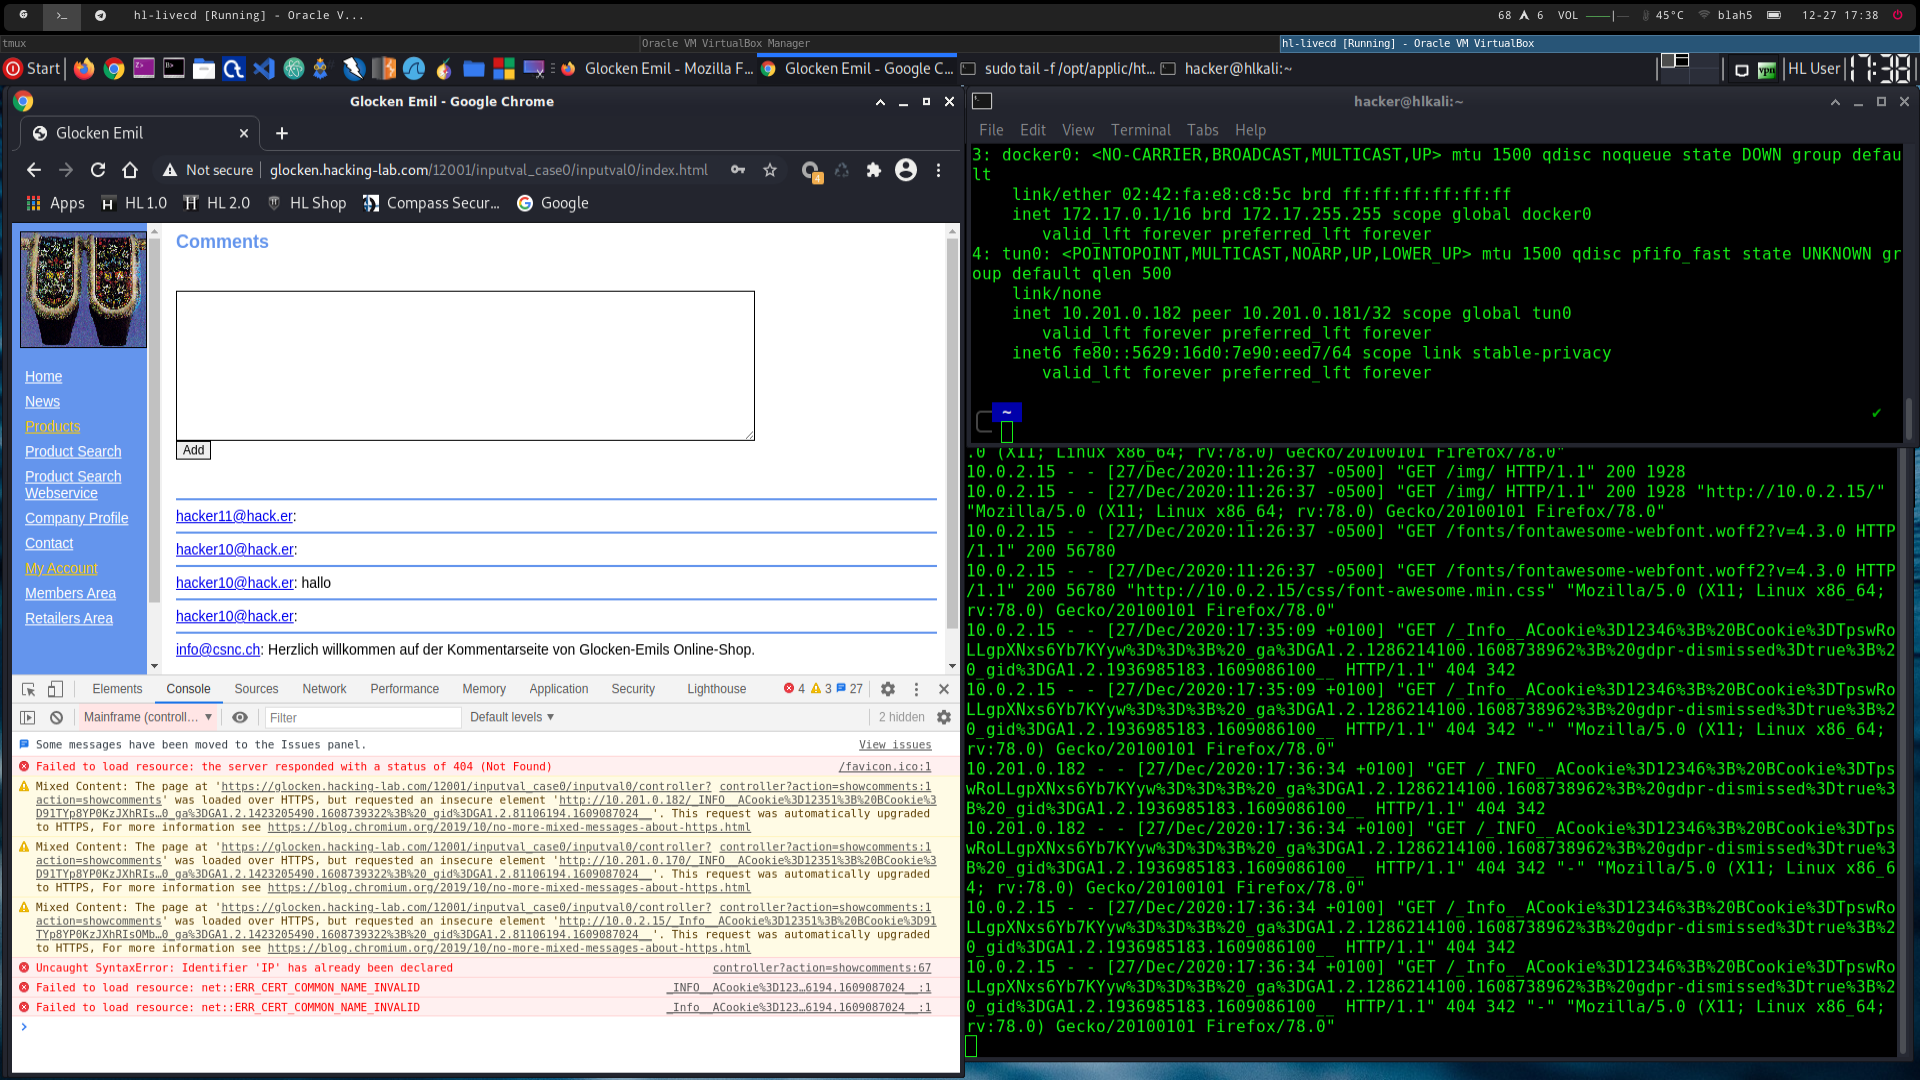Bookmark page with the star icon
The image size is (1920, 1080).
(x=770, y=170)
